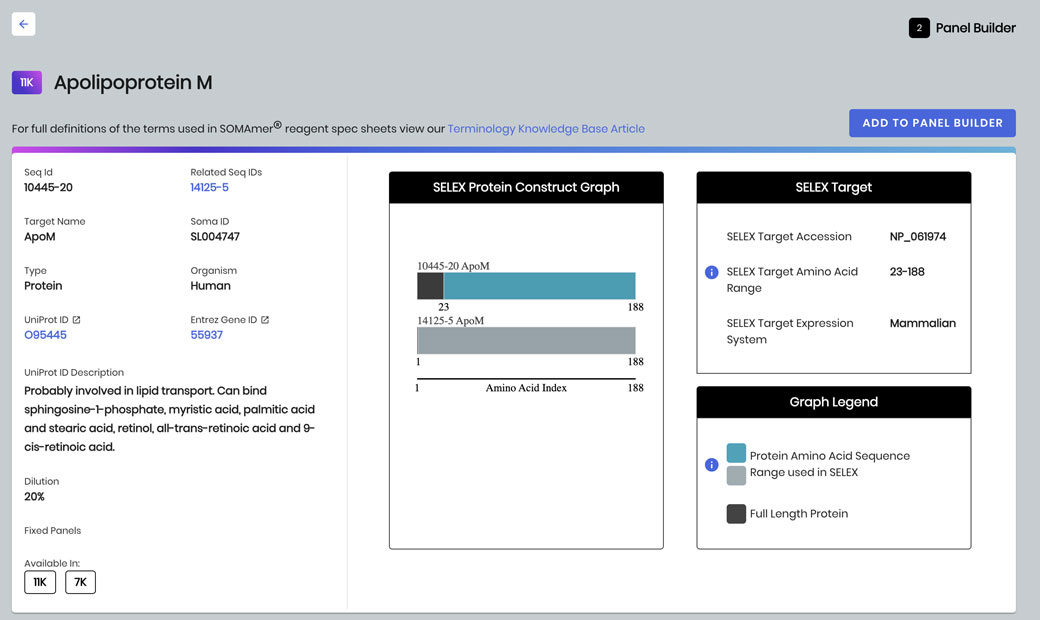Click teal bar of 10445-20 ApoM construct
Image resolution: width=1040 pixels, height=620 pixels.
click(x=539, y=286)
